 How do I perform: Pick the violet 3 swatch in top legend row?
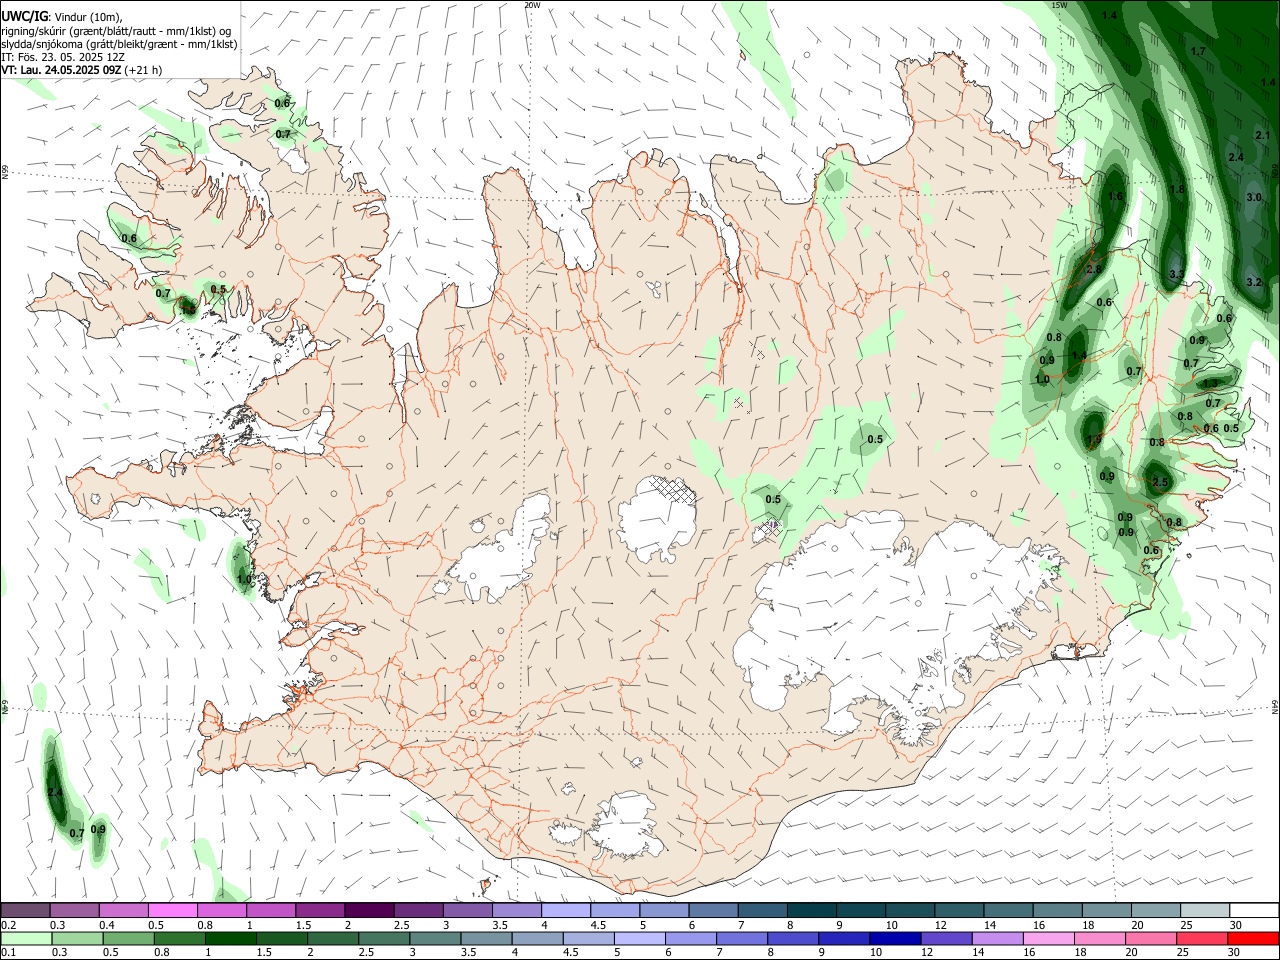click(x=467, y=911)
